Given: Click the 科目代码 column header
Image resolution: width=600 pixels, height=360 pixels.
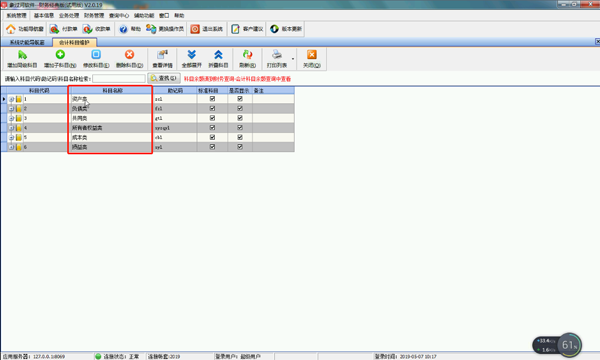Looking at the screenshot, I should tap(38, 91).
